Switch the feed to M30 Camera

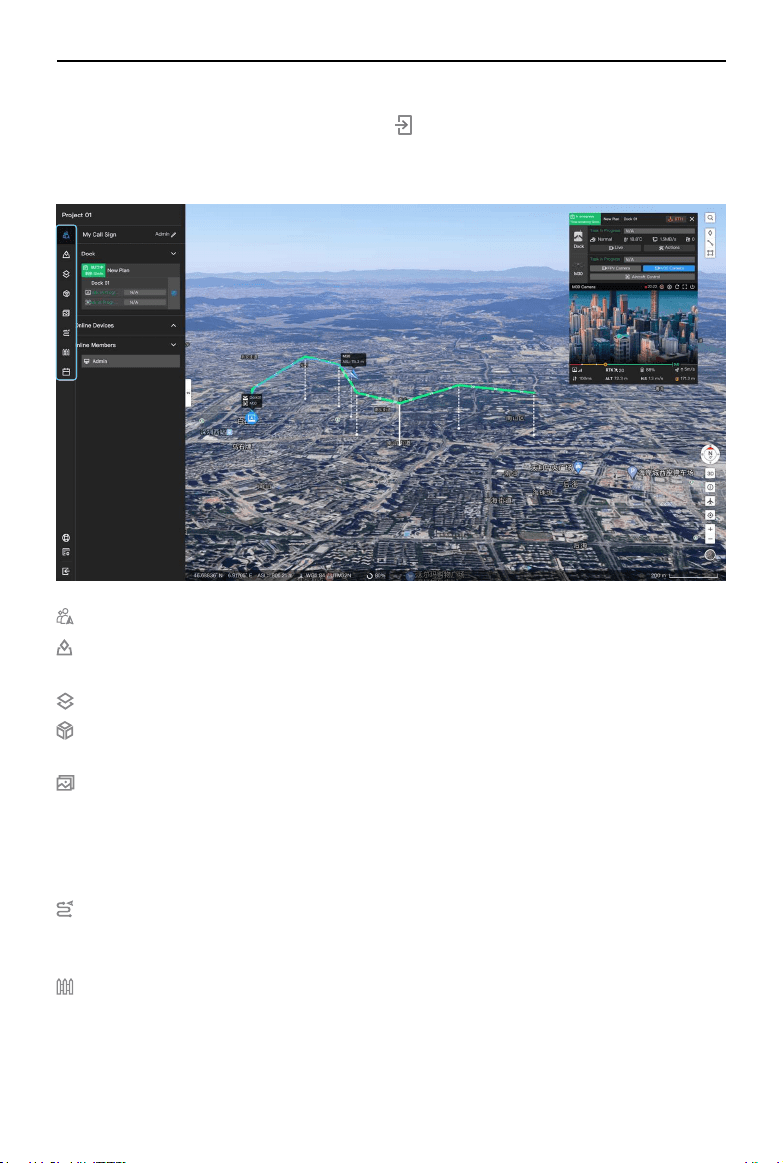click(x=669, y=268)
